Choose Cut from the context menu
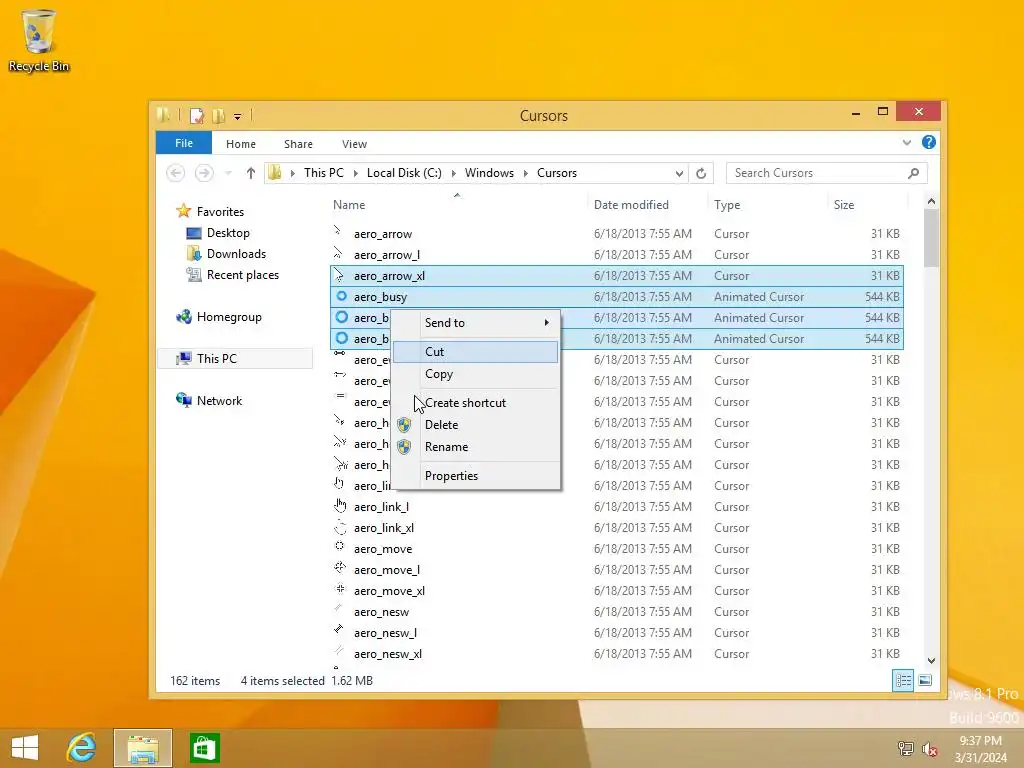 [x=475, y=351]
